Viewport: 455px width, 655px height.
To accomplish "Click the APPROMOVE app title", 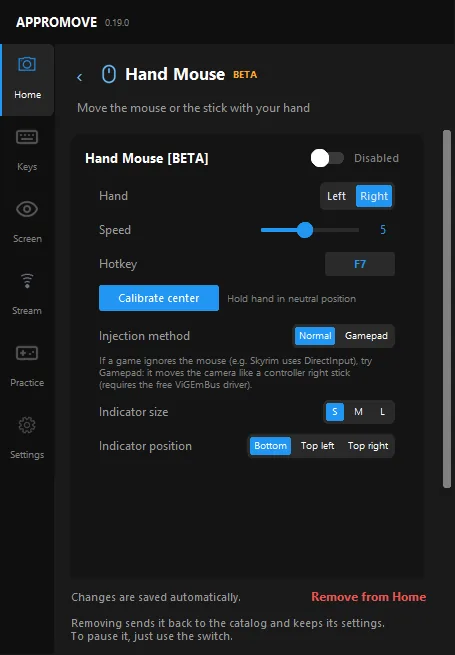I will [x=56, y=22].
